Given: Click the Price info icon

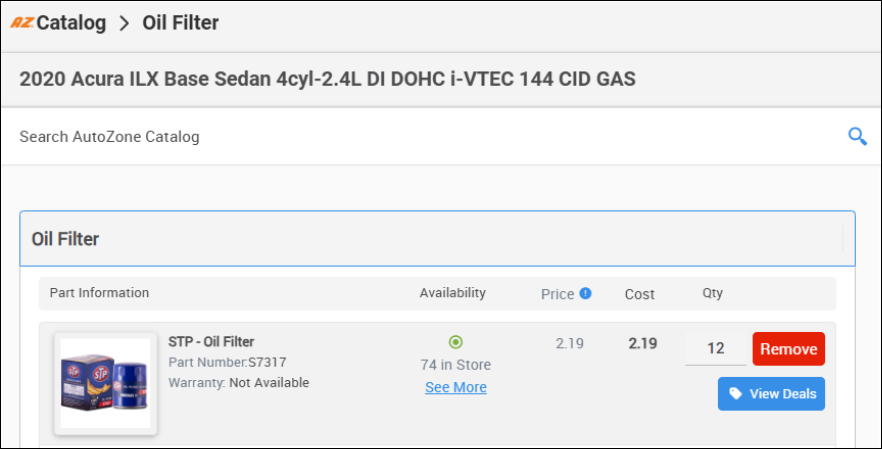Looking at the screenshot, I should pos(586,293).
